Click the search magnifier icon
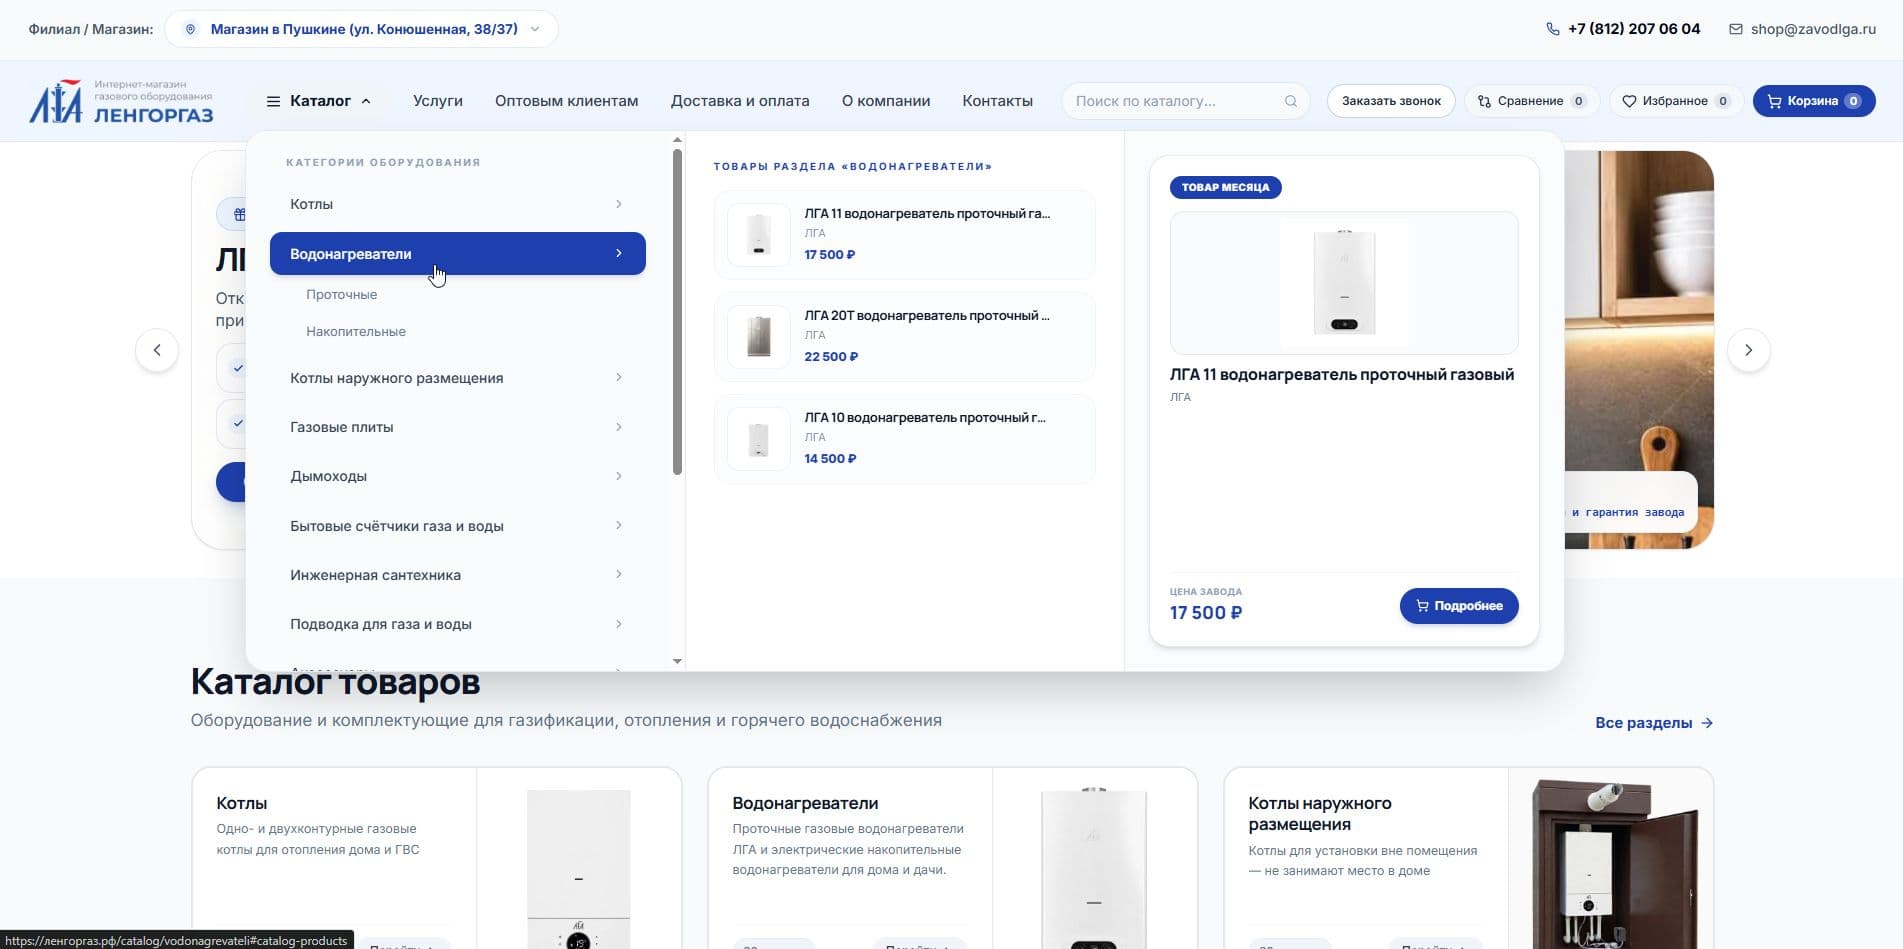Screen dimensions: 1903x949 coord(1291,101)
